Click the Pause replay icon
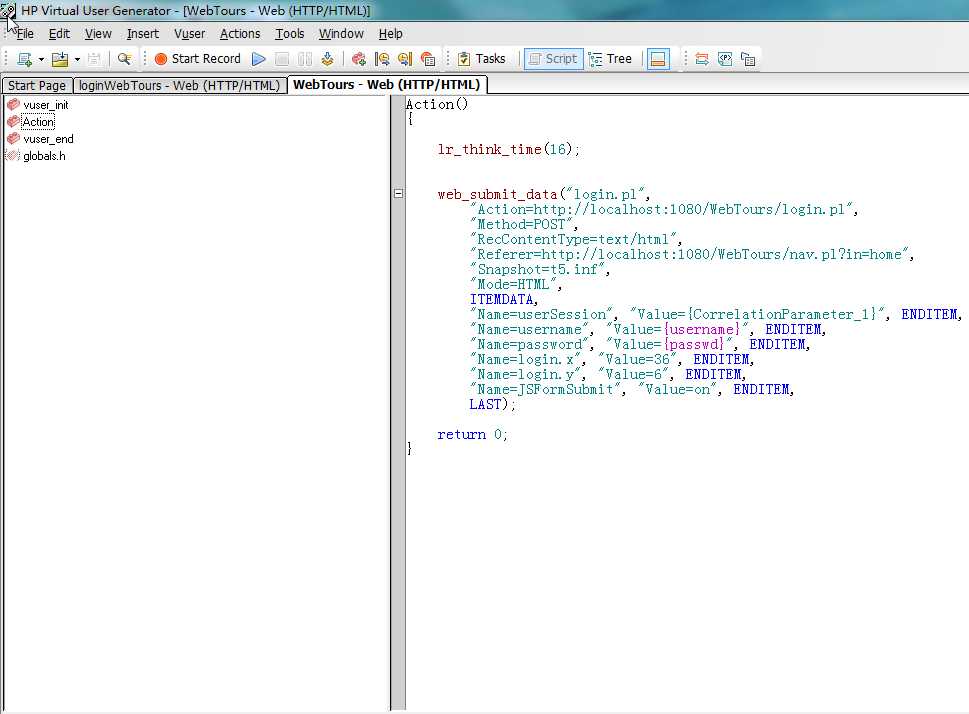 point(305,59)
